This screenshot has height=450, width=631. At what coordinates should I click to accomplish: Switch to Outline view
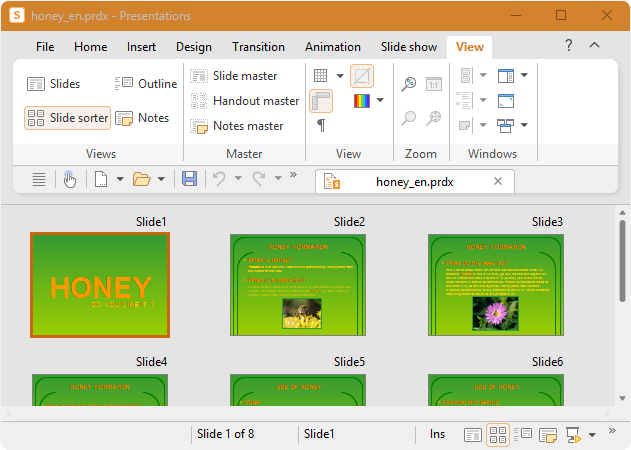click(x=146, y=84)
